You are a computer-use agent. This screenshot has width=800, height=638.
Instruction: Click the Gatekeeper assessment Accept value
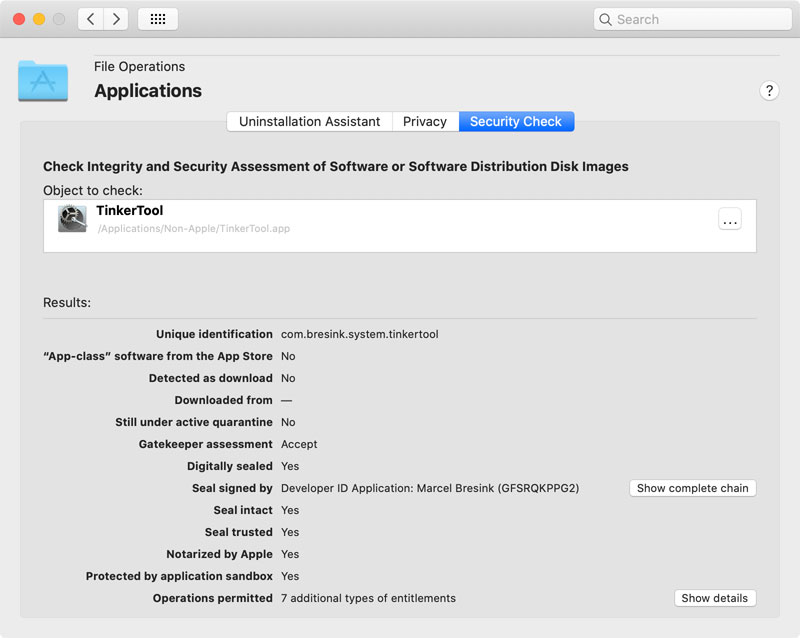click(299, 444)
